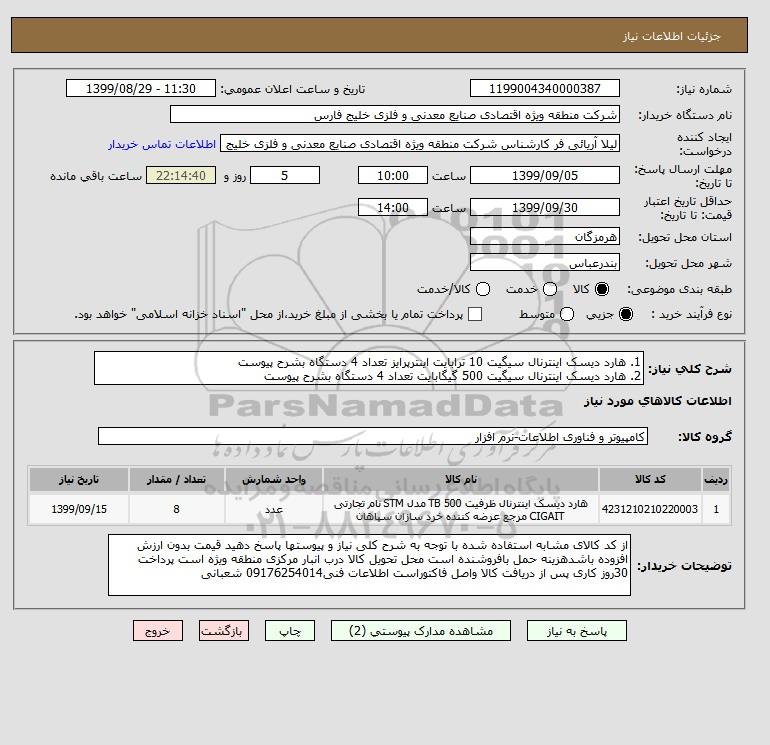Click the ردیف column header
The width and height of the screenshot is (770, 745).
click(x=716, y=479)
